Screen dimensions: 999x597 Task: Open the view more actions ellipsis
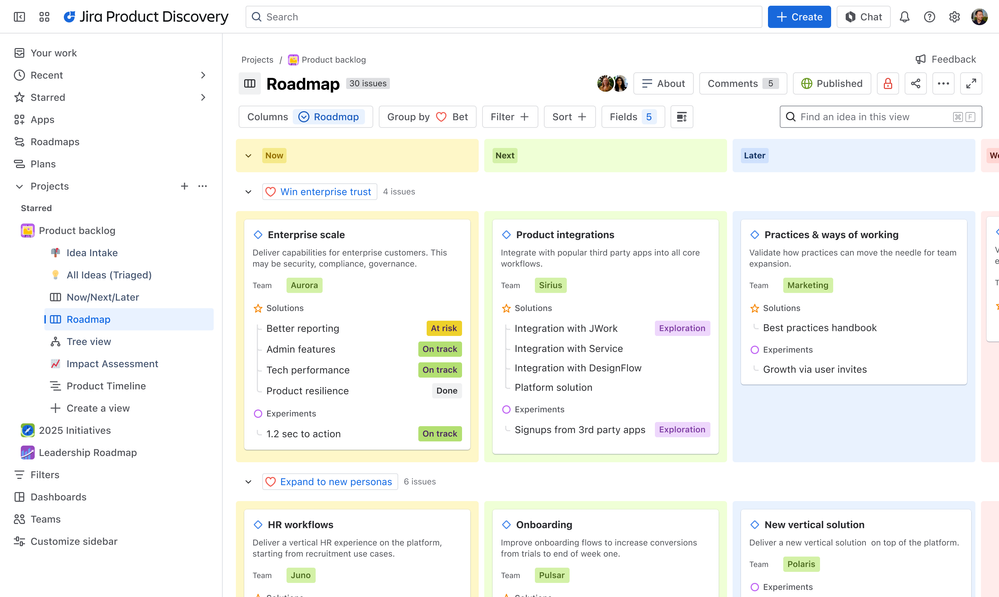click(x=944, y=83)
